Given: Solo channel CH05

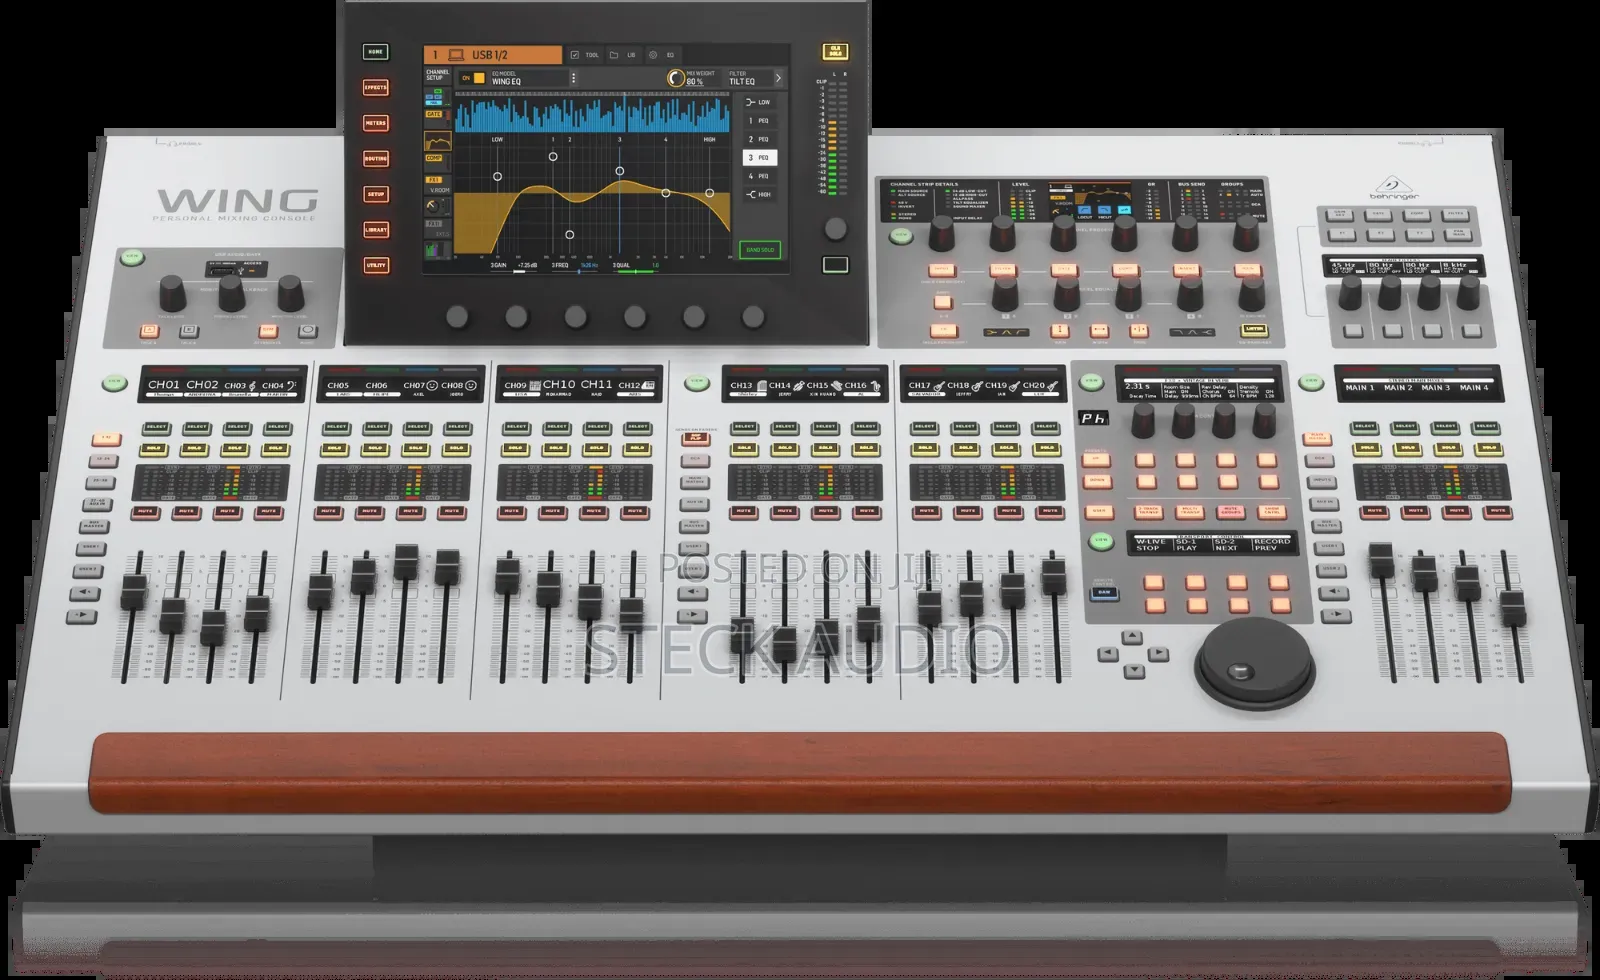Looking at the screenshot, I should click(336, 448).
